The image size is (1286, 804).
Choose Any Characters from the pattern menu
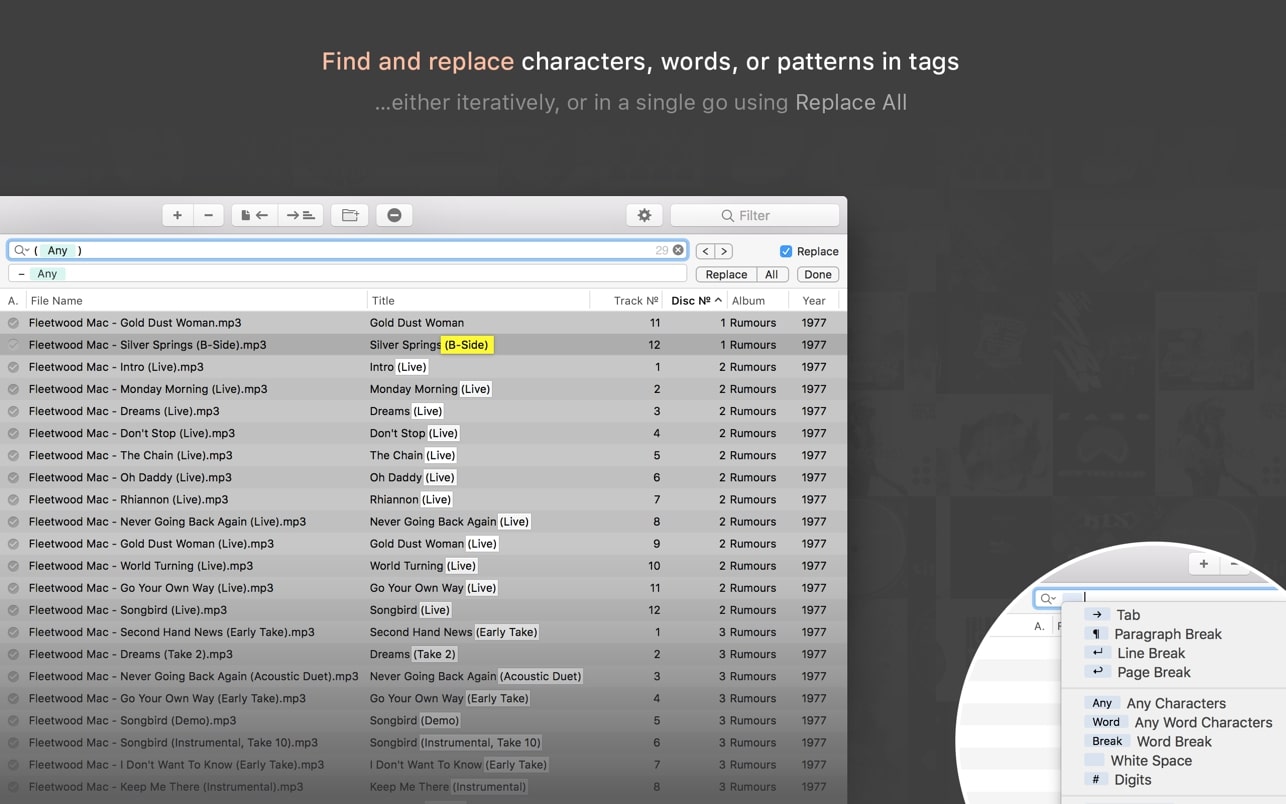(x=1175, y=703)
